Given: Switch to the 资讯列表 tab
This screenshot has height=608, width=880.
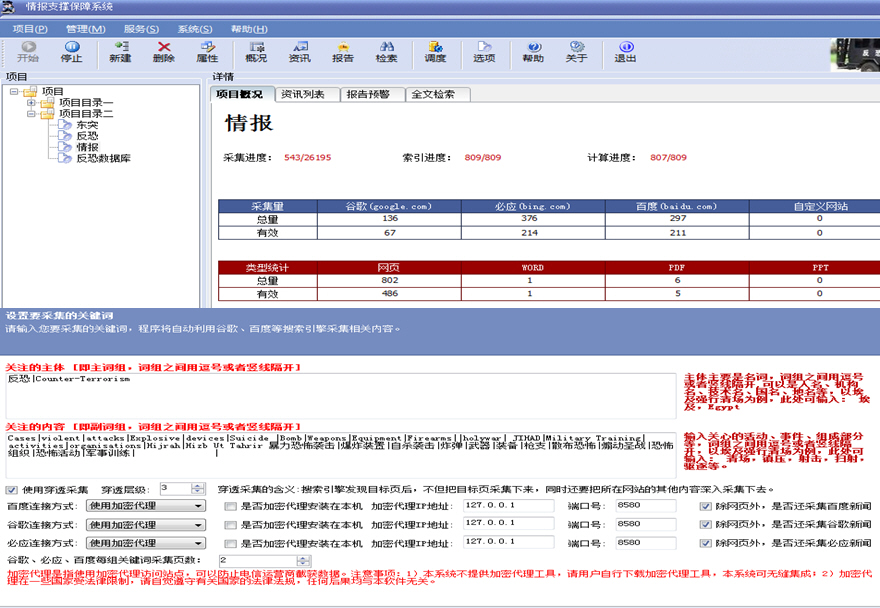Looking at the screenshot, I should (307, 94).
